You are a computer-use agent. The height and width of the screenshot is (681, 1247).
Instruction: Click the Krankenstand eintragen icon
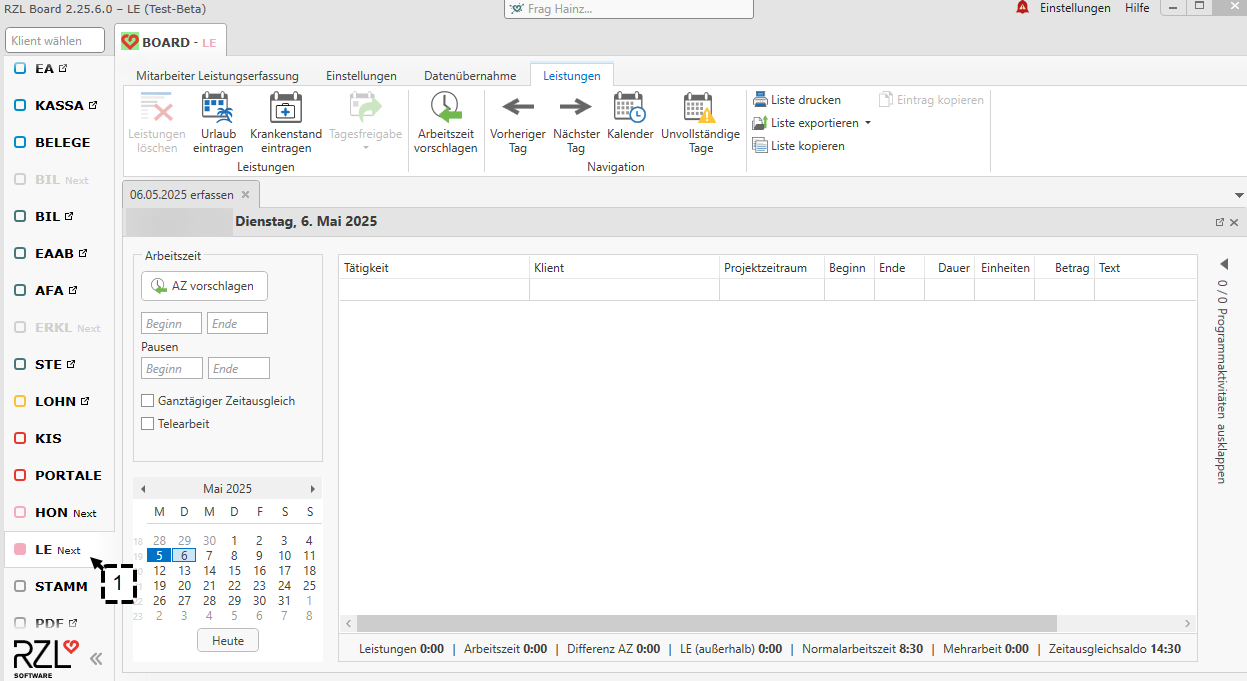tap(286, 108)
